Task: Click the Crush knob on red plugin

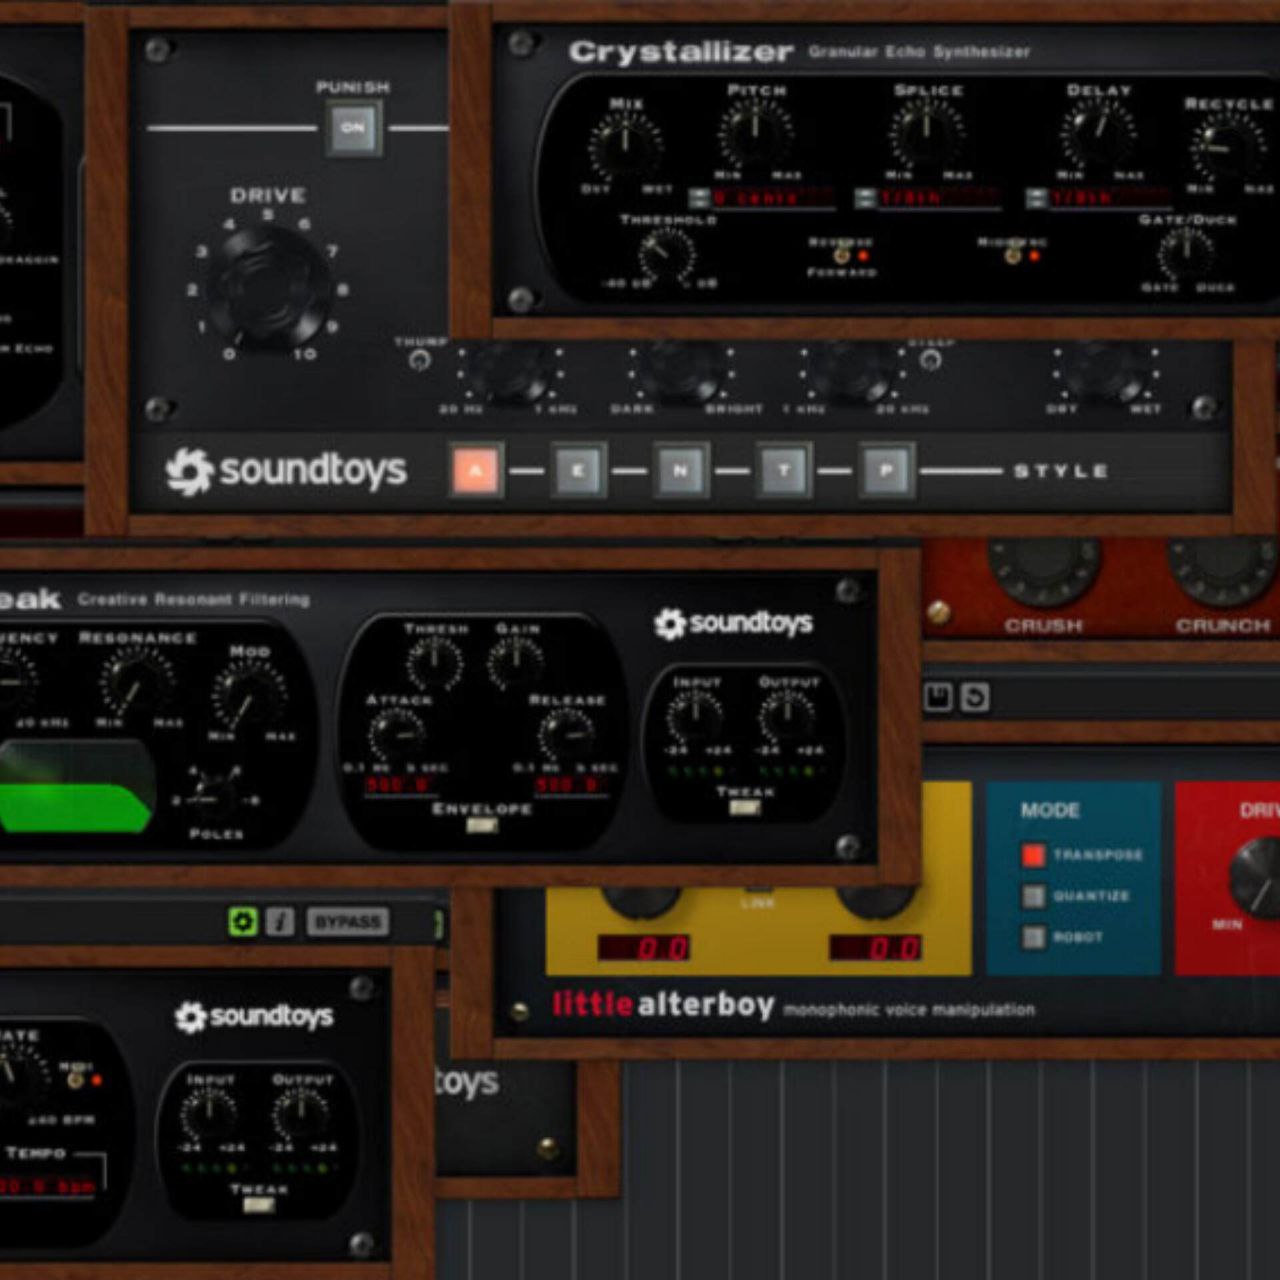Action: 1045,570
